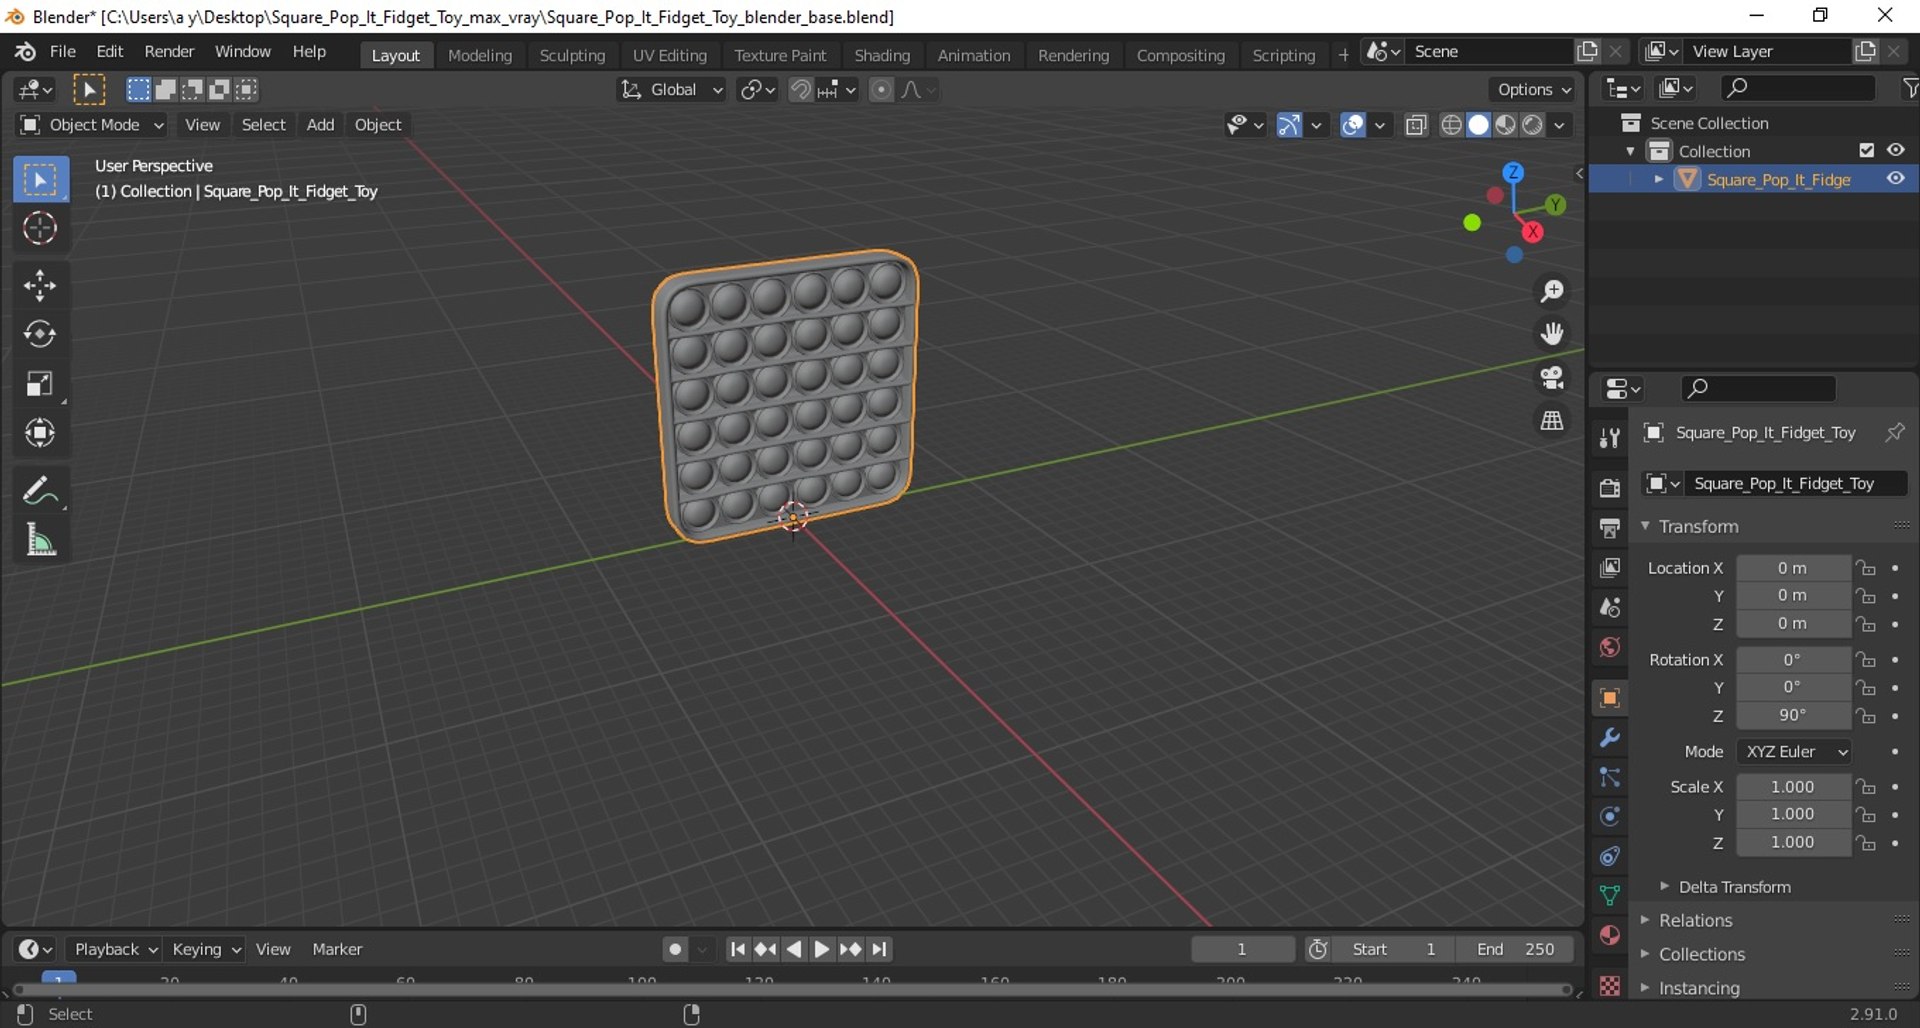Toggle Collection visibility eye icon

[x=1895, y=150]
